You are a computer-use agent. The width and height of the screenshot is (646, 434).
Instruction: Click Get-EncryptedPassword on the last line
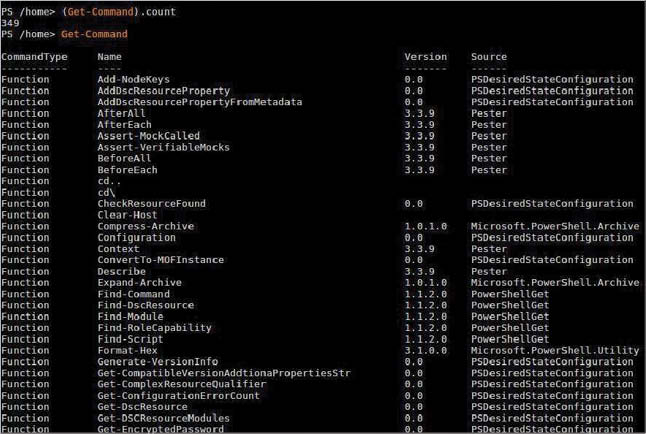(160, 429)
